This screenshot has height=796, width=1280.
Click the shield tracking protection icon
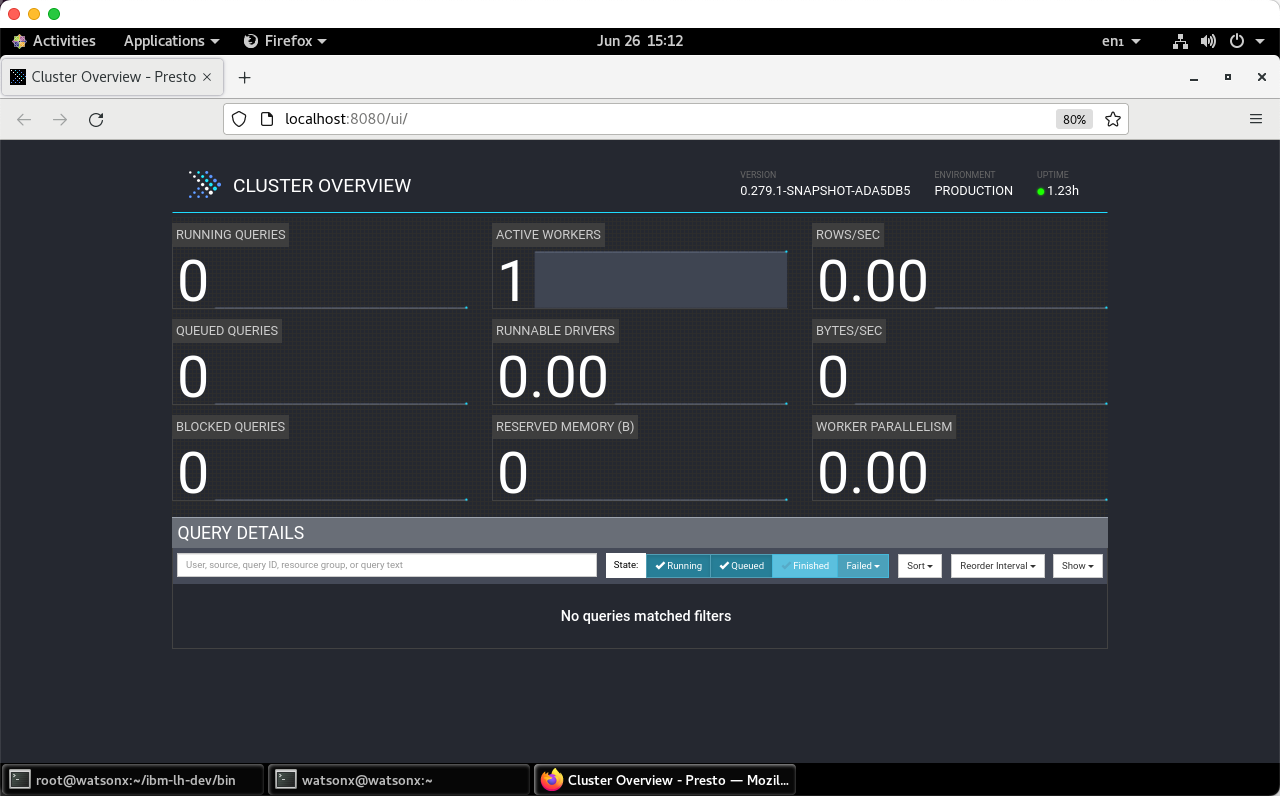(x=239, y=119)
